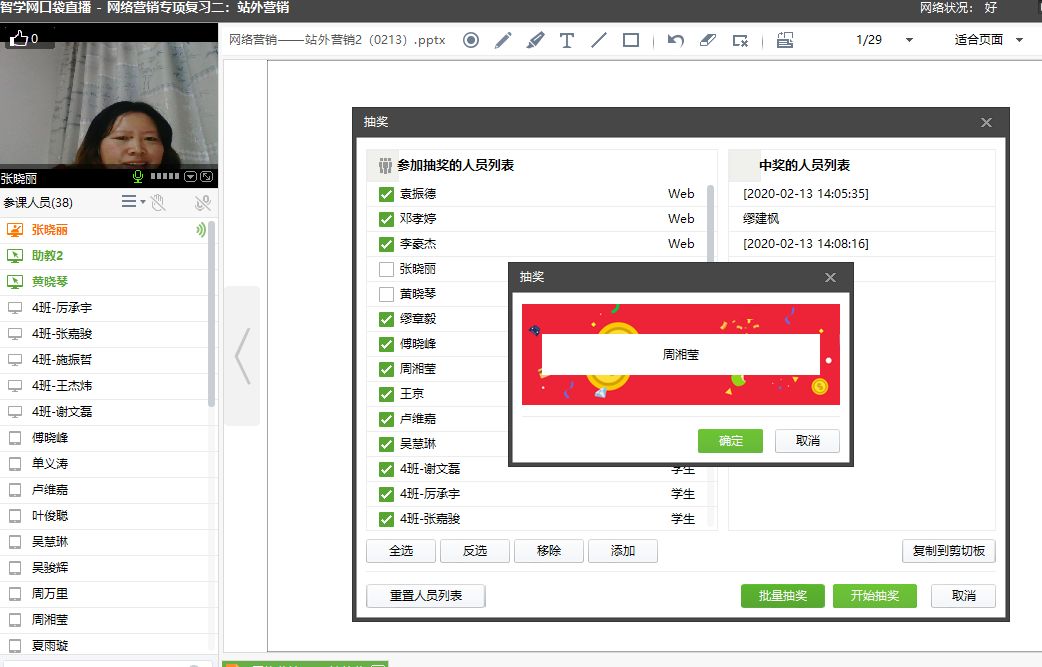Click the green 确定 button
The height and width of the screenshot is (667, 1042).
pyautogui.click(x=730, y=440)
